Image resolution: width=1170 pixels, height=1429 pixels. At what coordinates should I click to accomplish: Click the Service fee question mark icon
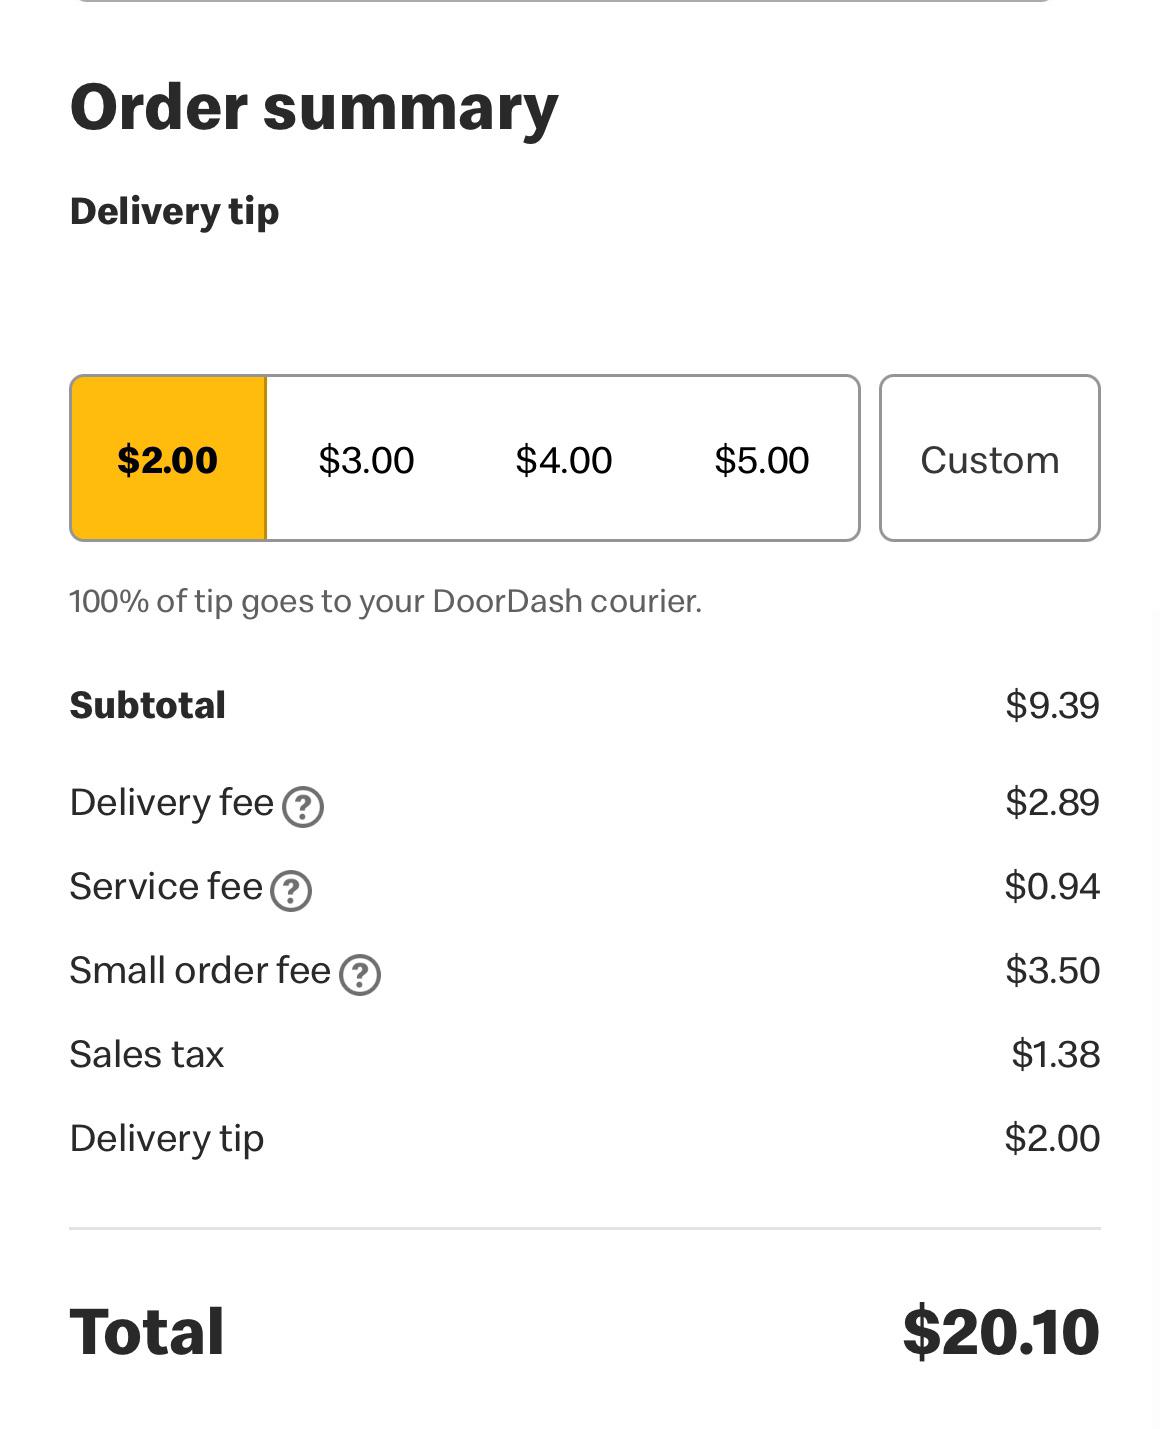point(291,891)
